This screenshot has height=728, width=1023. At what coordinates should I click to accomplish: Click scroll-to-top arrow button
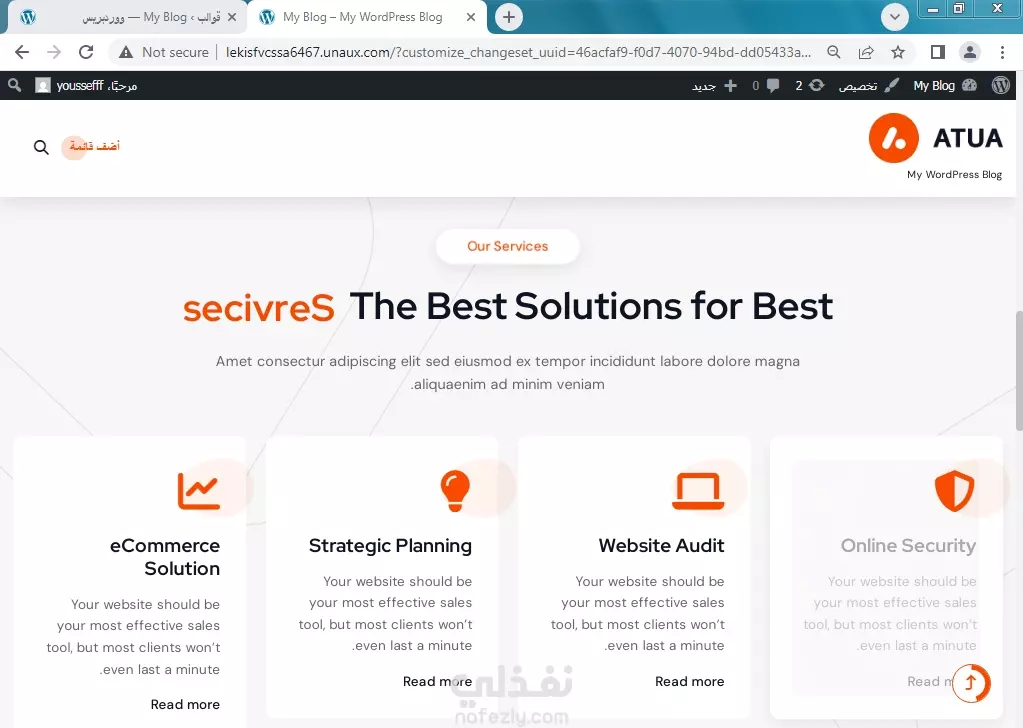click(971, 683)
